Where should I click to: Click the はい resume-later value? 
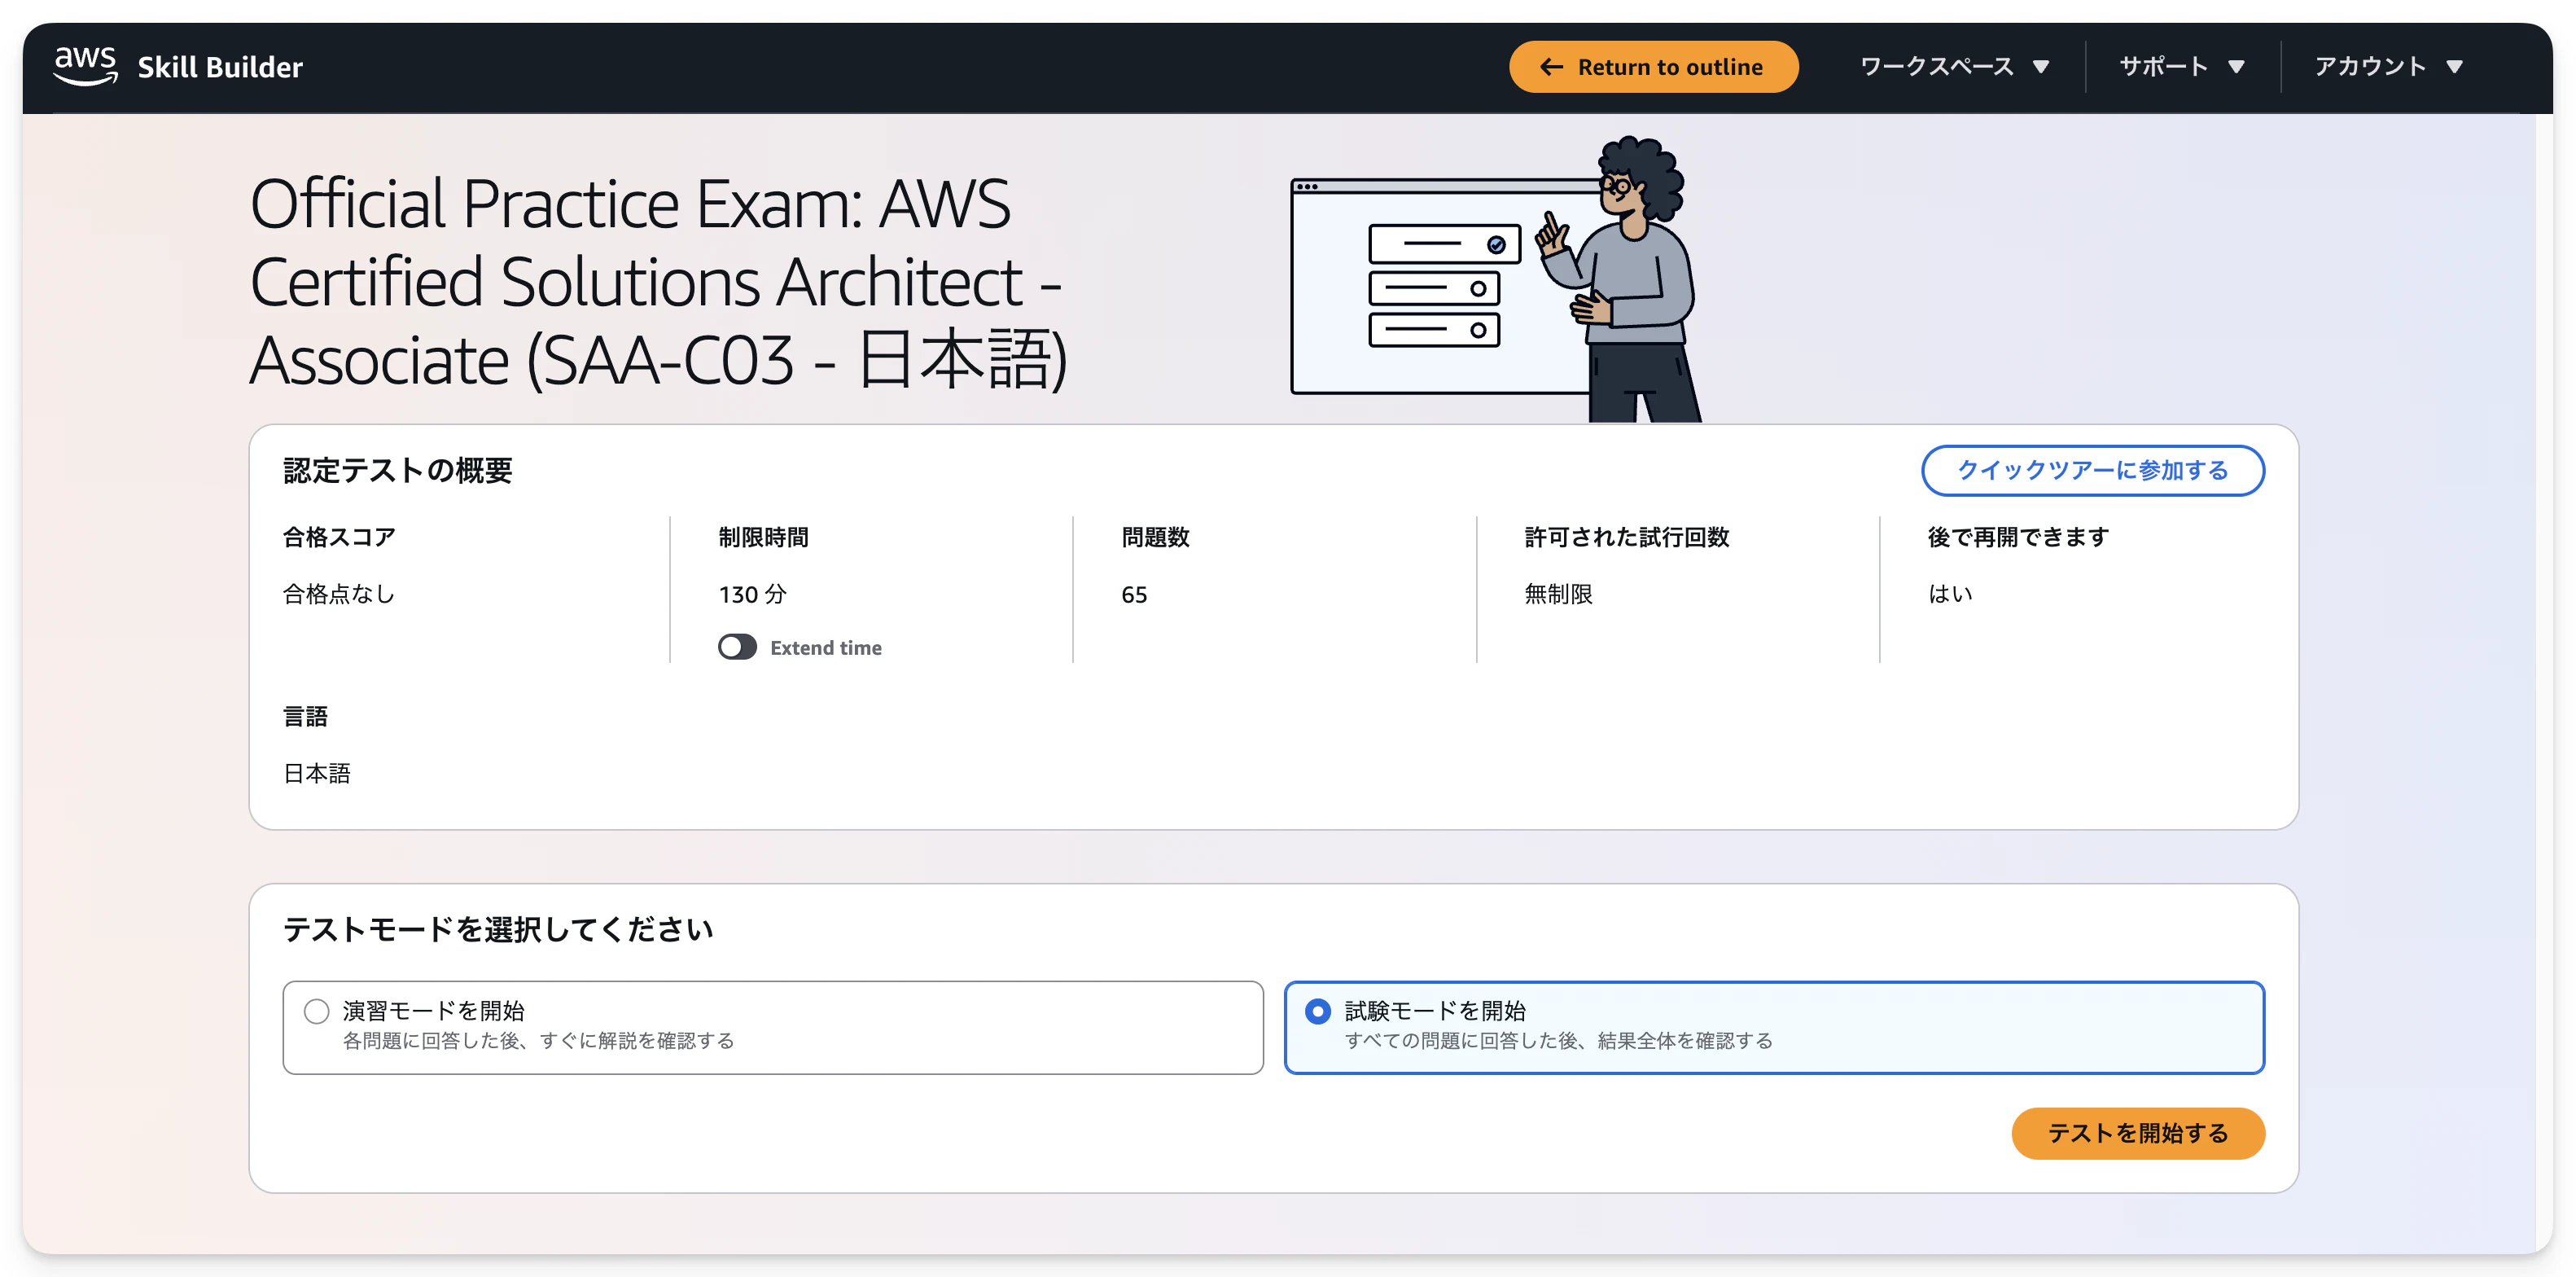click(x=1950, y=594)
